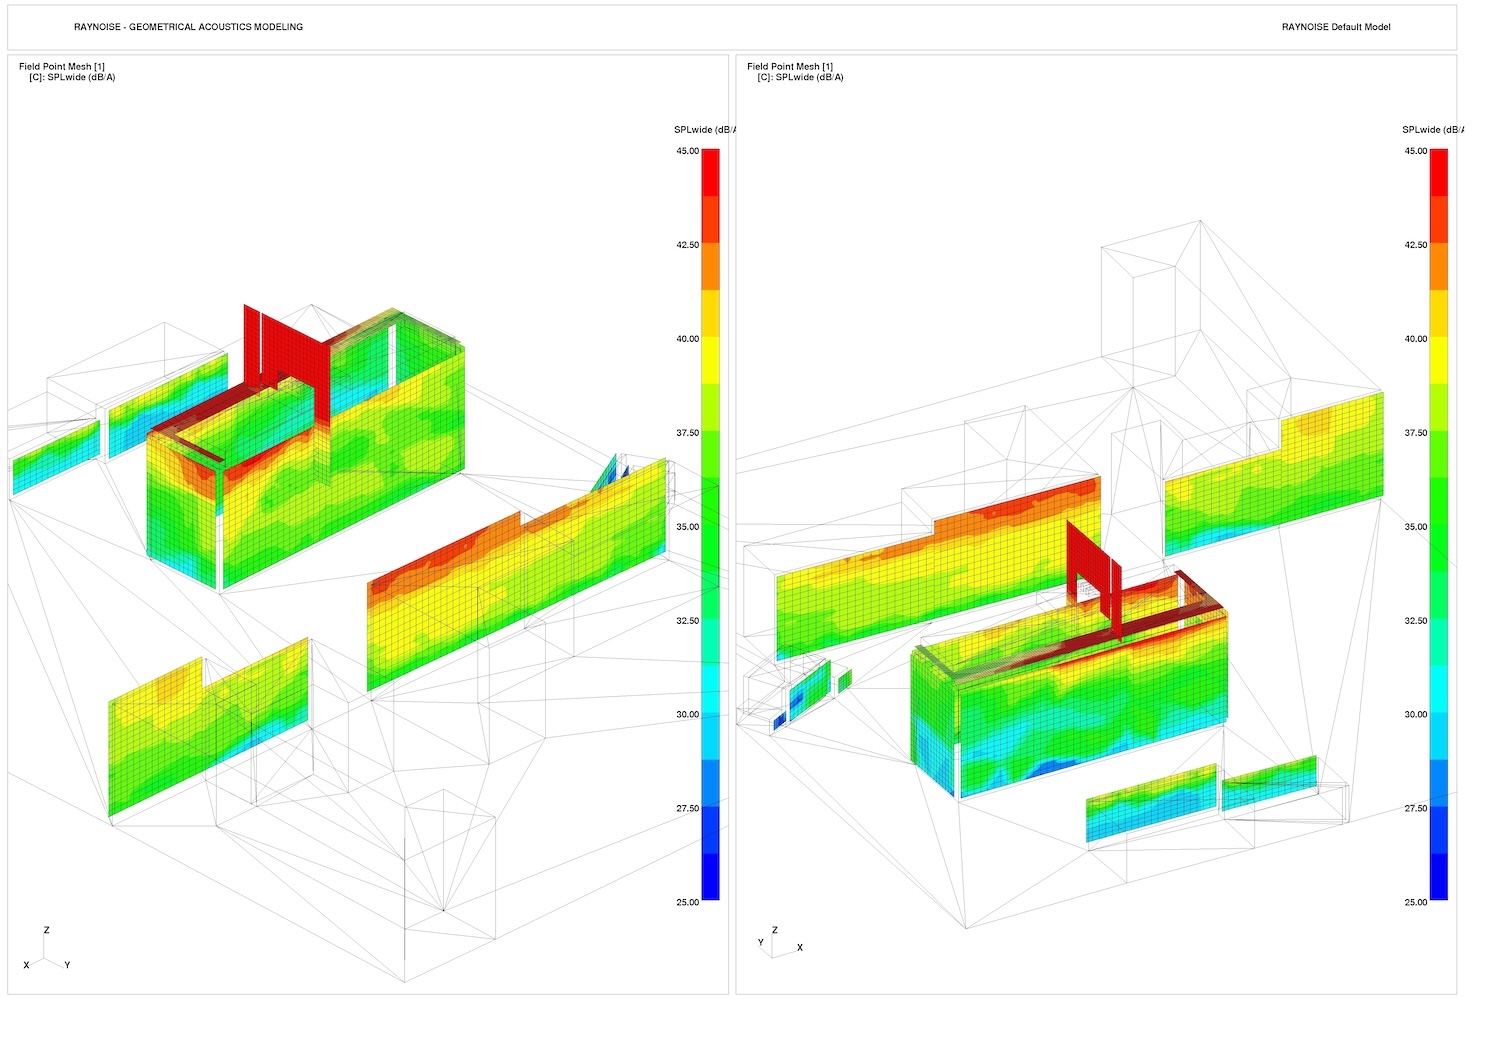Click the RAYNOISE Default Model label
The height and width of the screenshot is (1060, 1500).
point(1336,27)
